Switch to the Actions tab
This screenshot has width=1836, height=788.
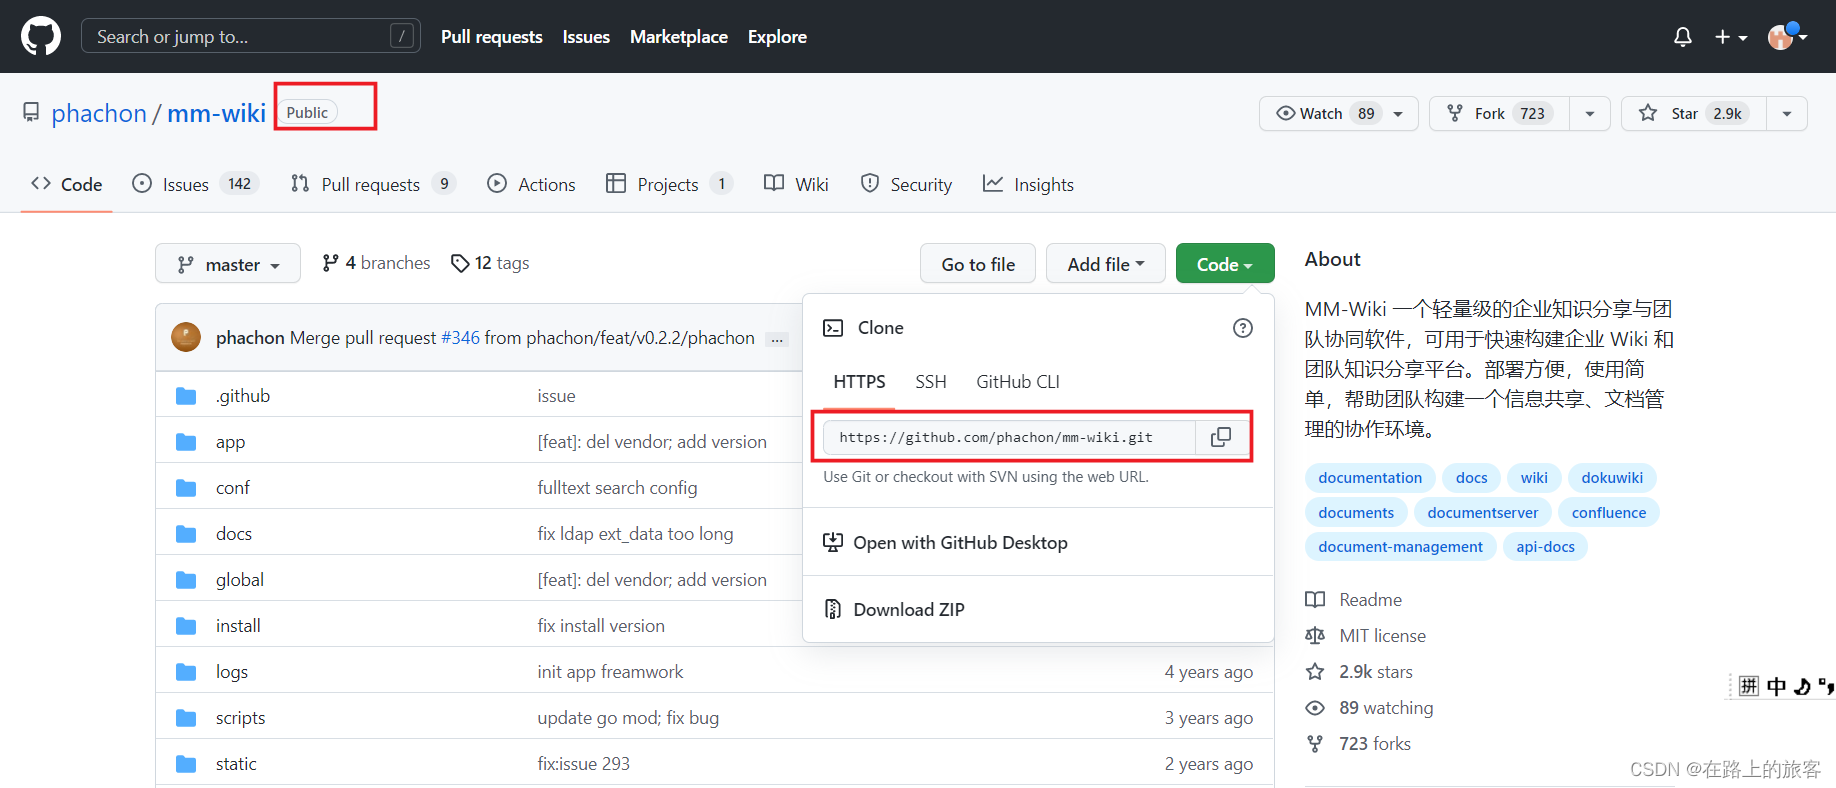tap(531, 184)
